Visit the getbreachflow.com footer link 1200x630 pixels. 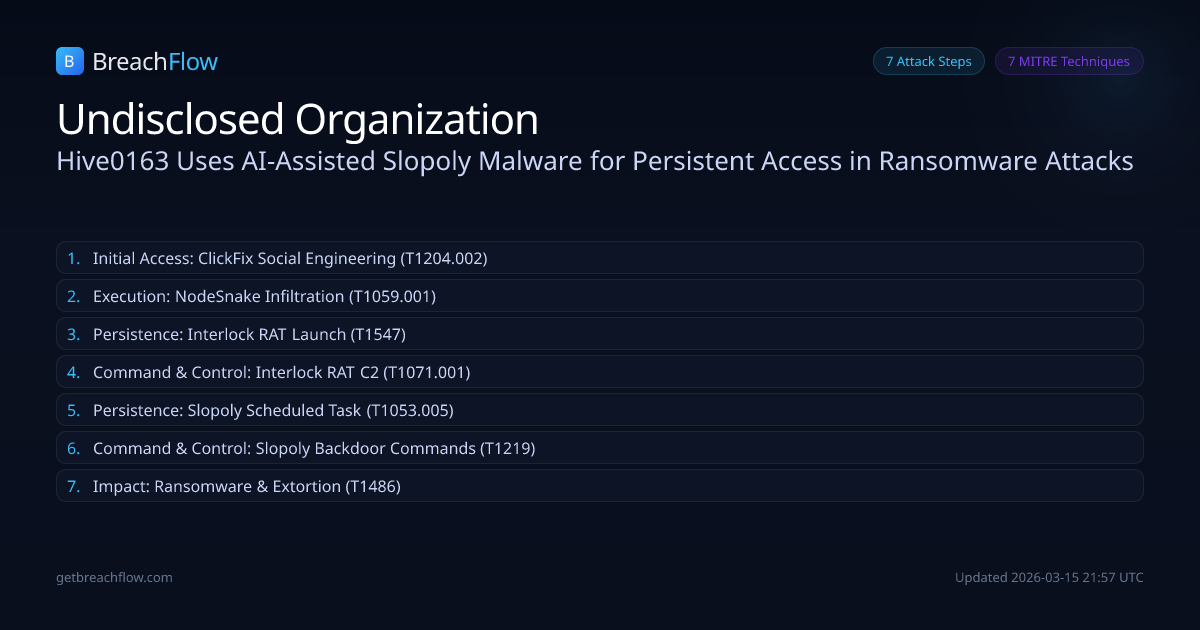point(114,578)
